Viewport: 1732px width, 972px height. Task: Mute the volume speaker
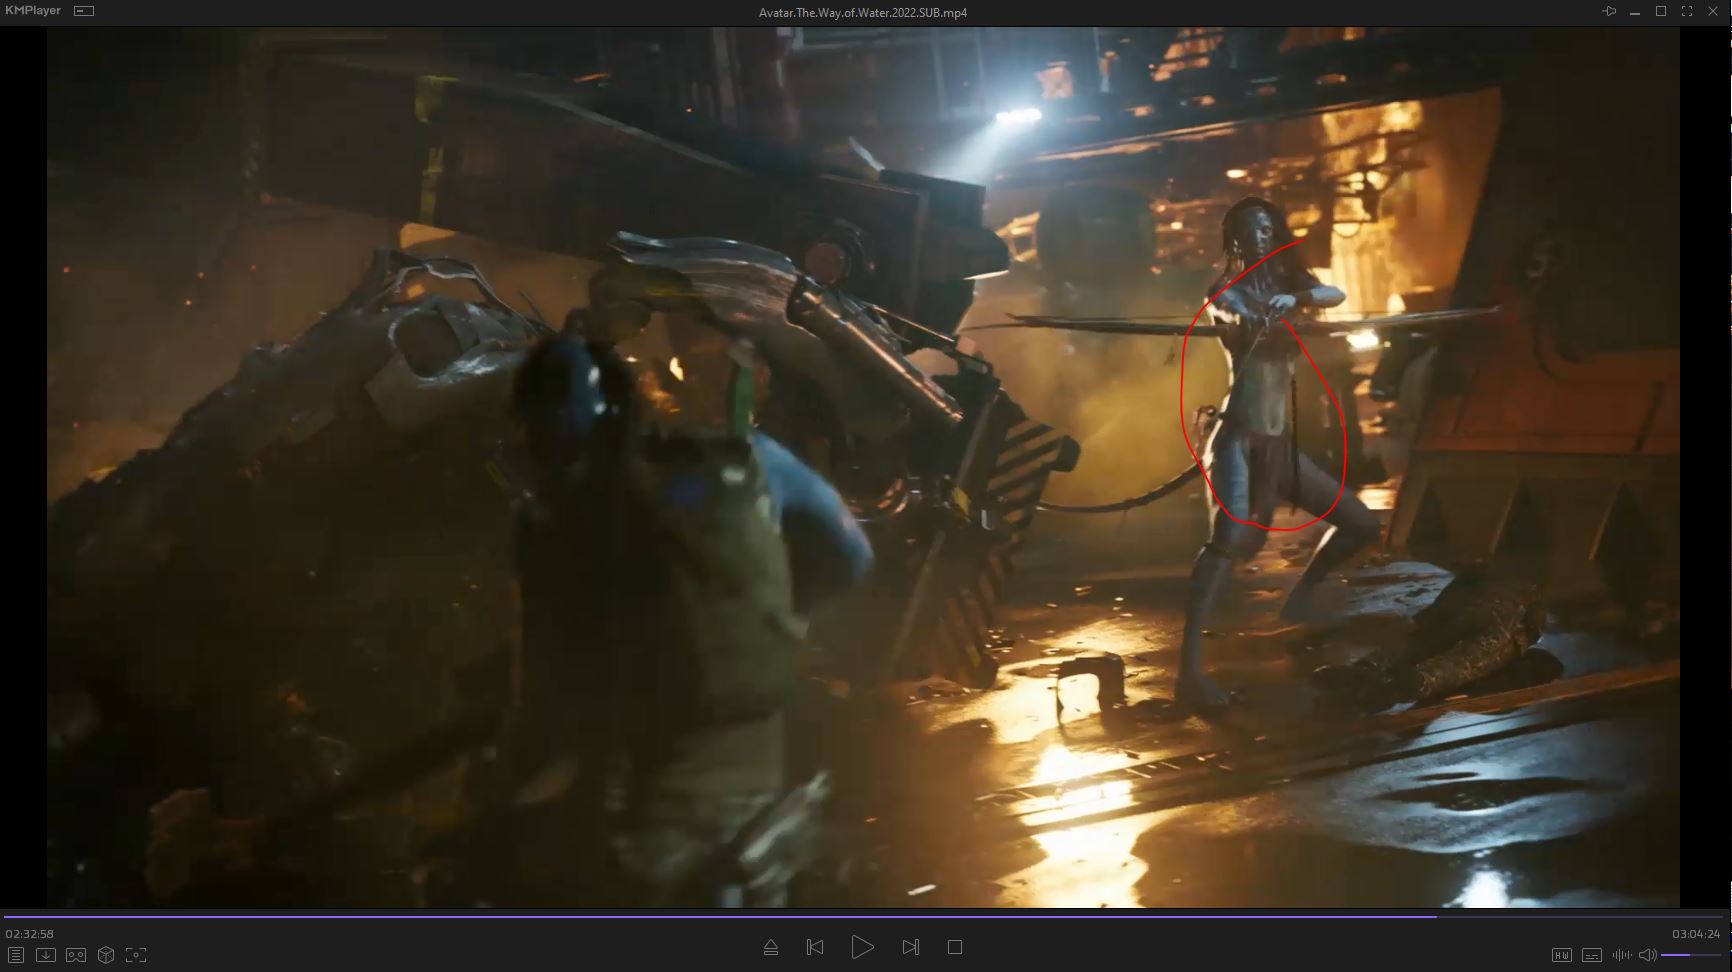pos(1647,955)
